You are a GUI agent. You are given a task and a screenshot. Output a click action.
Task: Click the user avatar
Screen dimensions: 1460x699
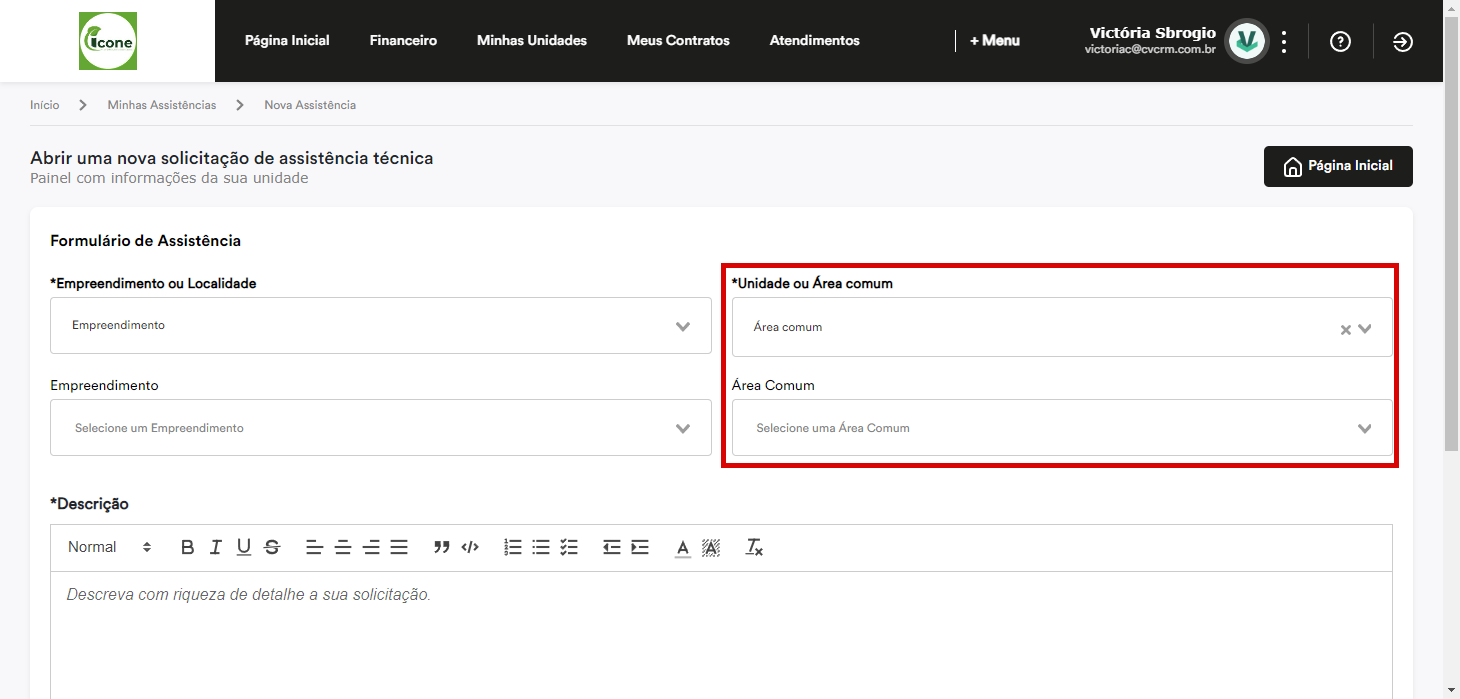click(x=1247, y=41)
